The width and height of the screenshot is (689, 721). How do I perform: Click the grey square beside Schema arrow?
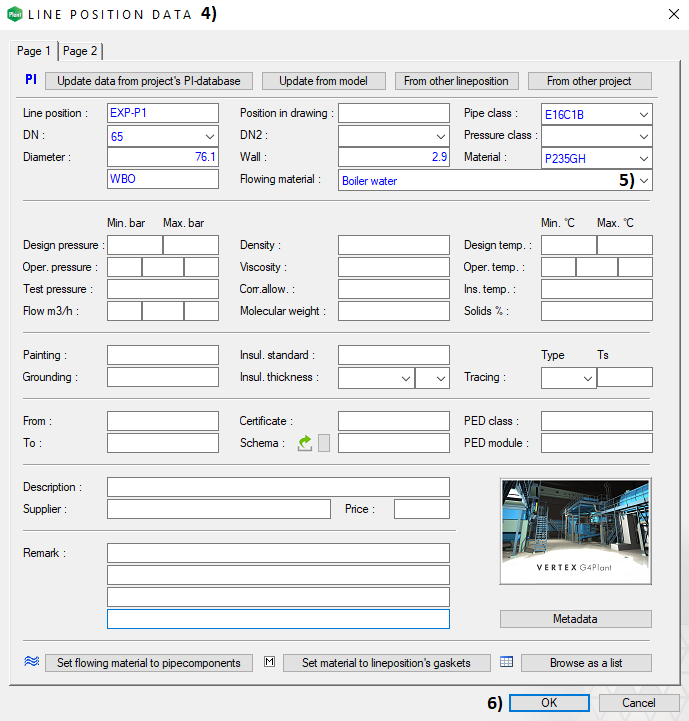323,443
